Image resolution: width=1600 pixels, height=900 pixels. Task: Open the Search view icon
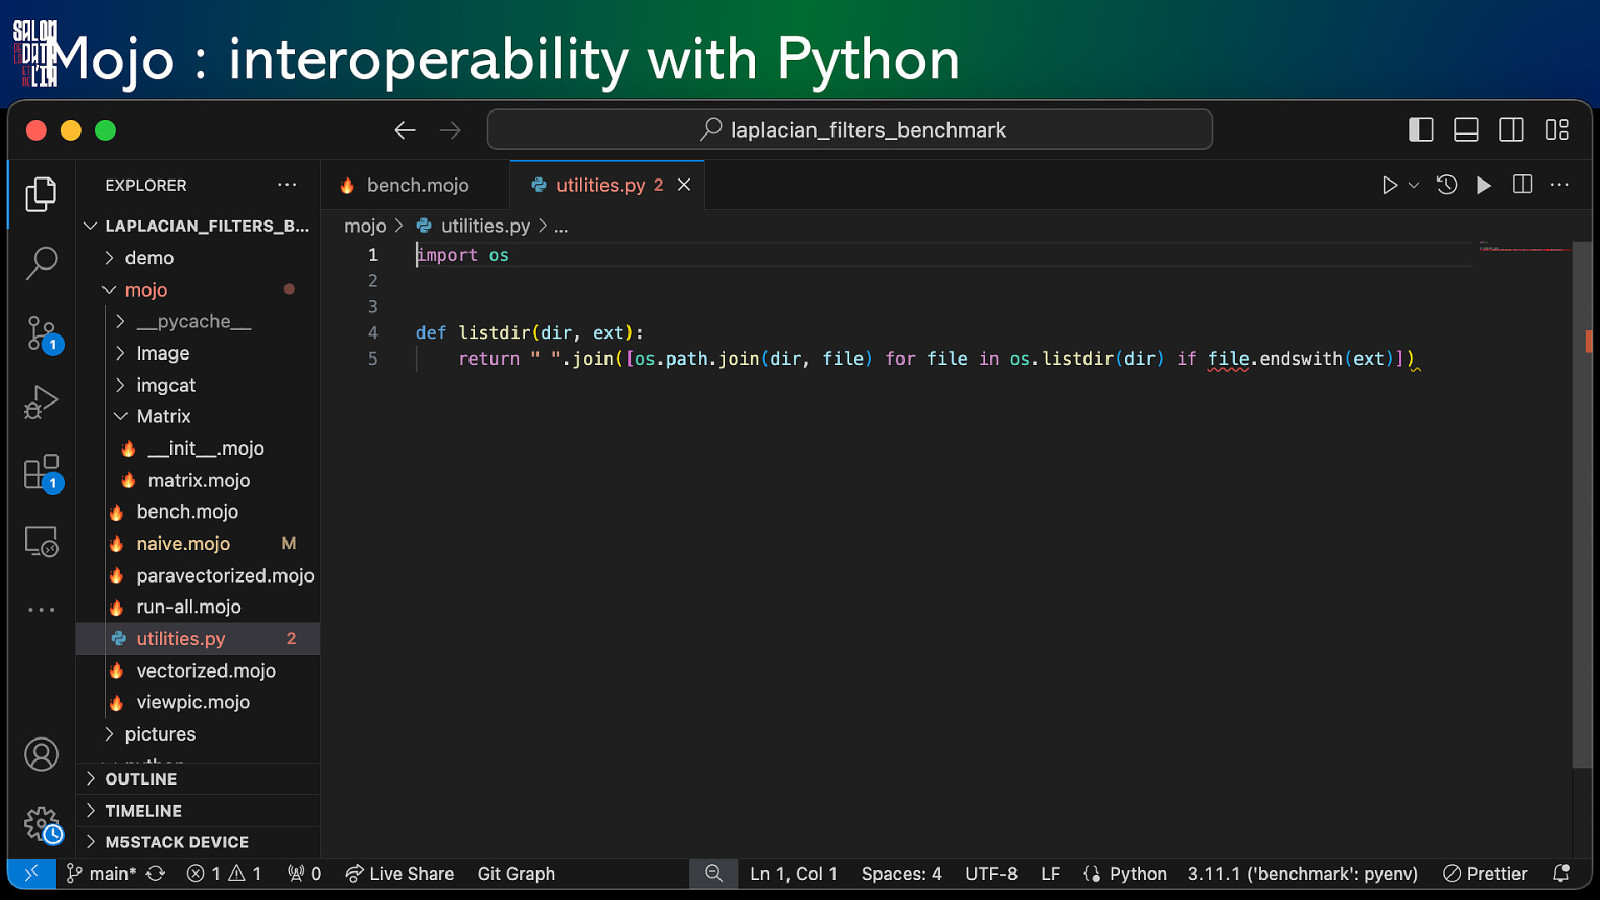[41, 263]
